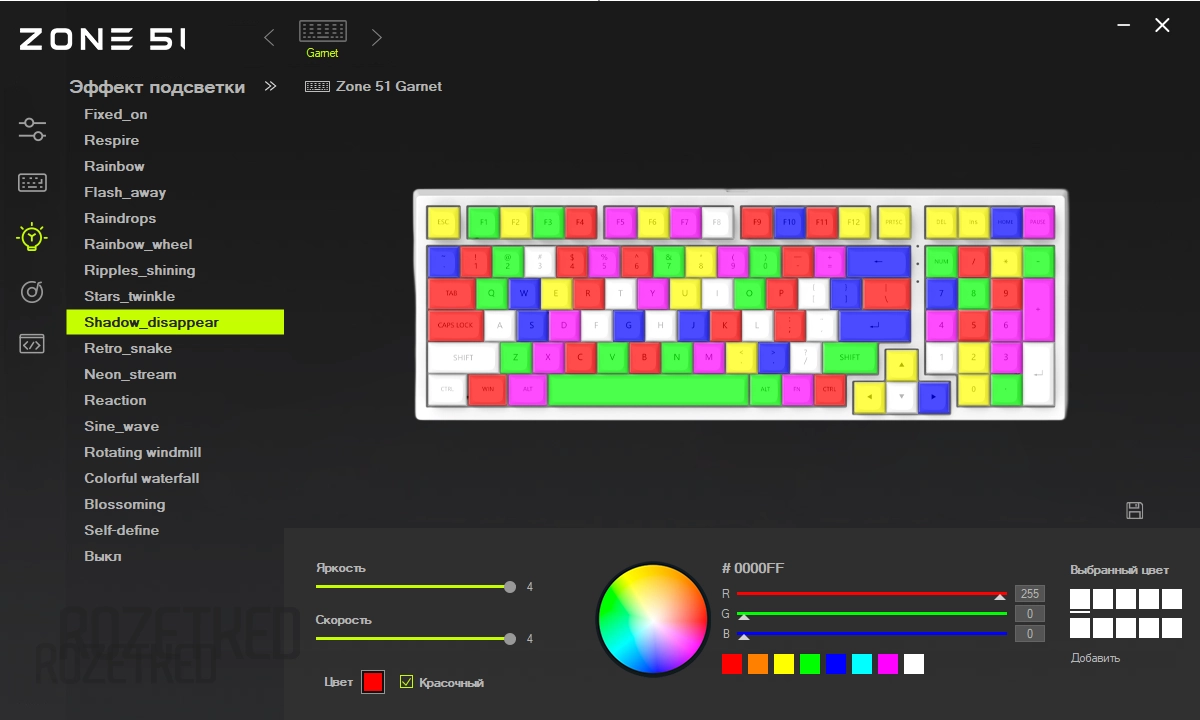The height and width of the screenshot is (720, 1200).
Task: Open the sliders settings icon in the sidebar
Action: coord(32,129)
